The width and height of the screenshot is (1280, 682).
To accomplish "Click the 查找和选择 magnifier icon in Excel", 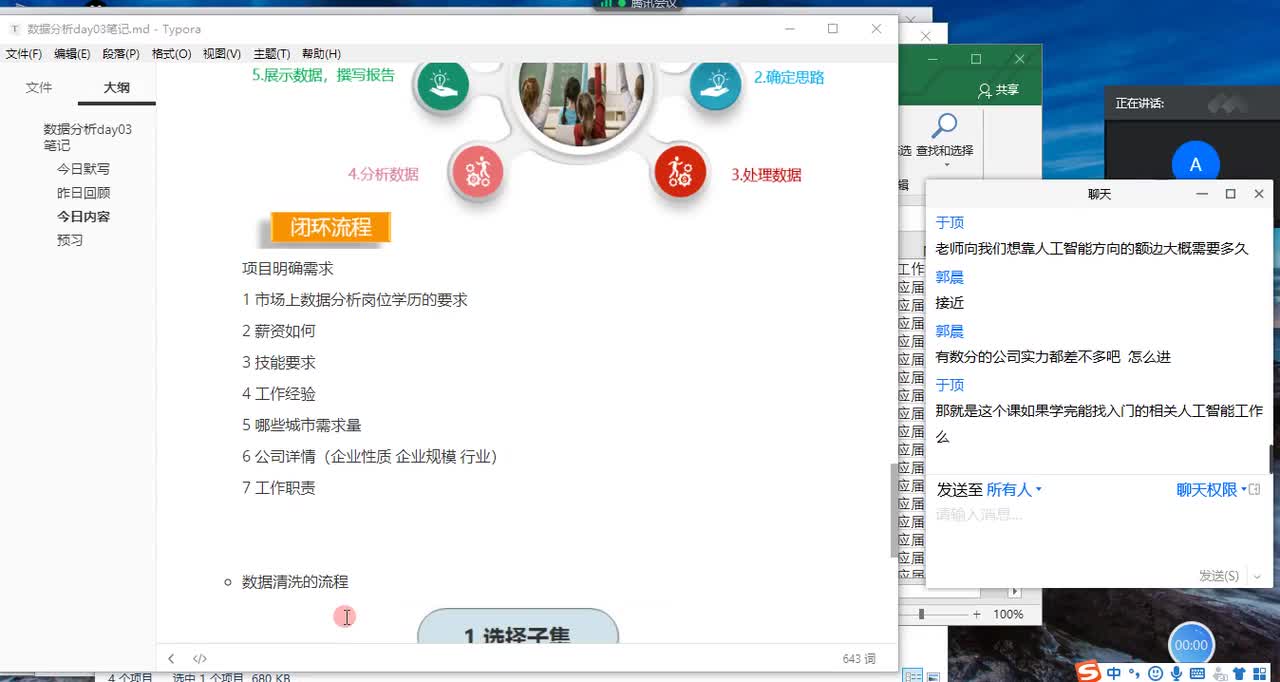I will coord(943,126).
